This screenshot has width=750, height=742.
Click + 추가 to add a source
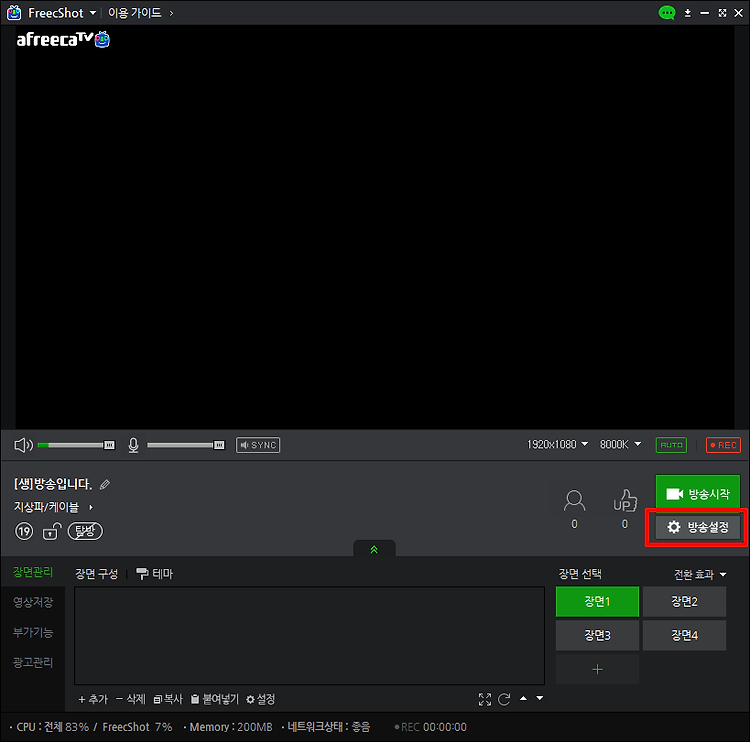tap(93, 699)
